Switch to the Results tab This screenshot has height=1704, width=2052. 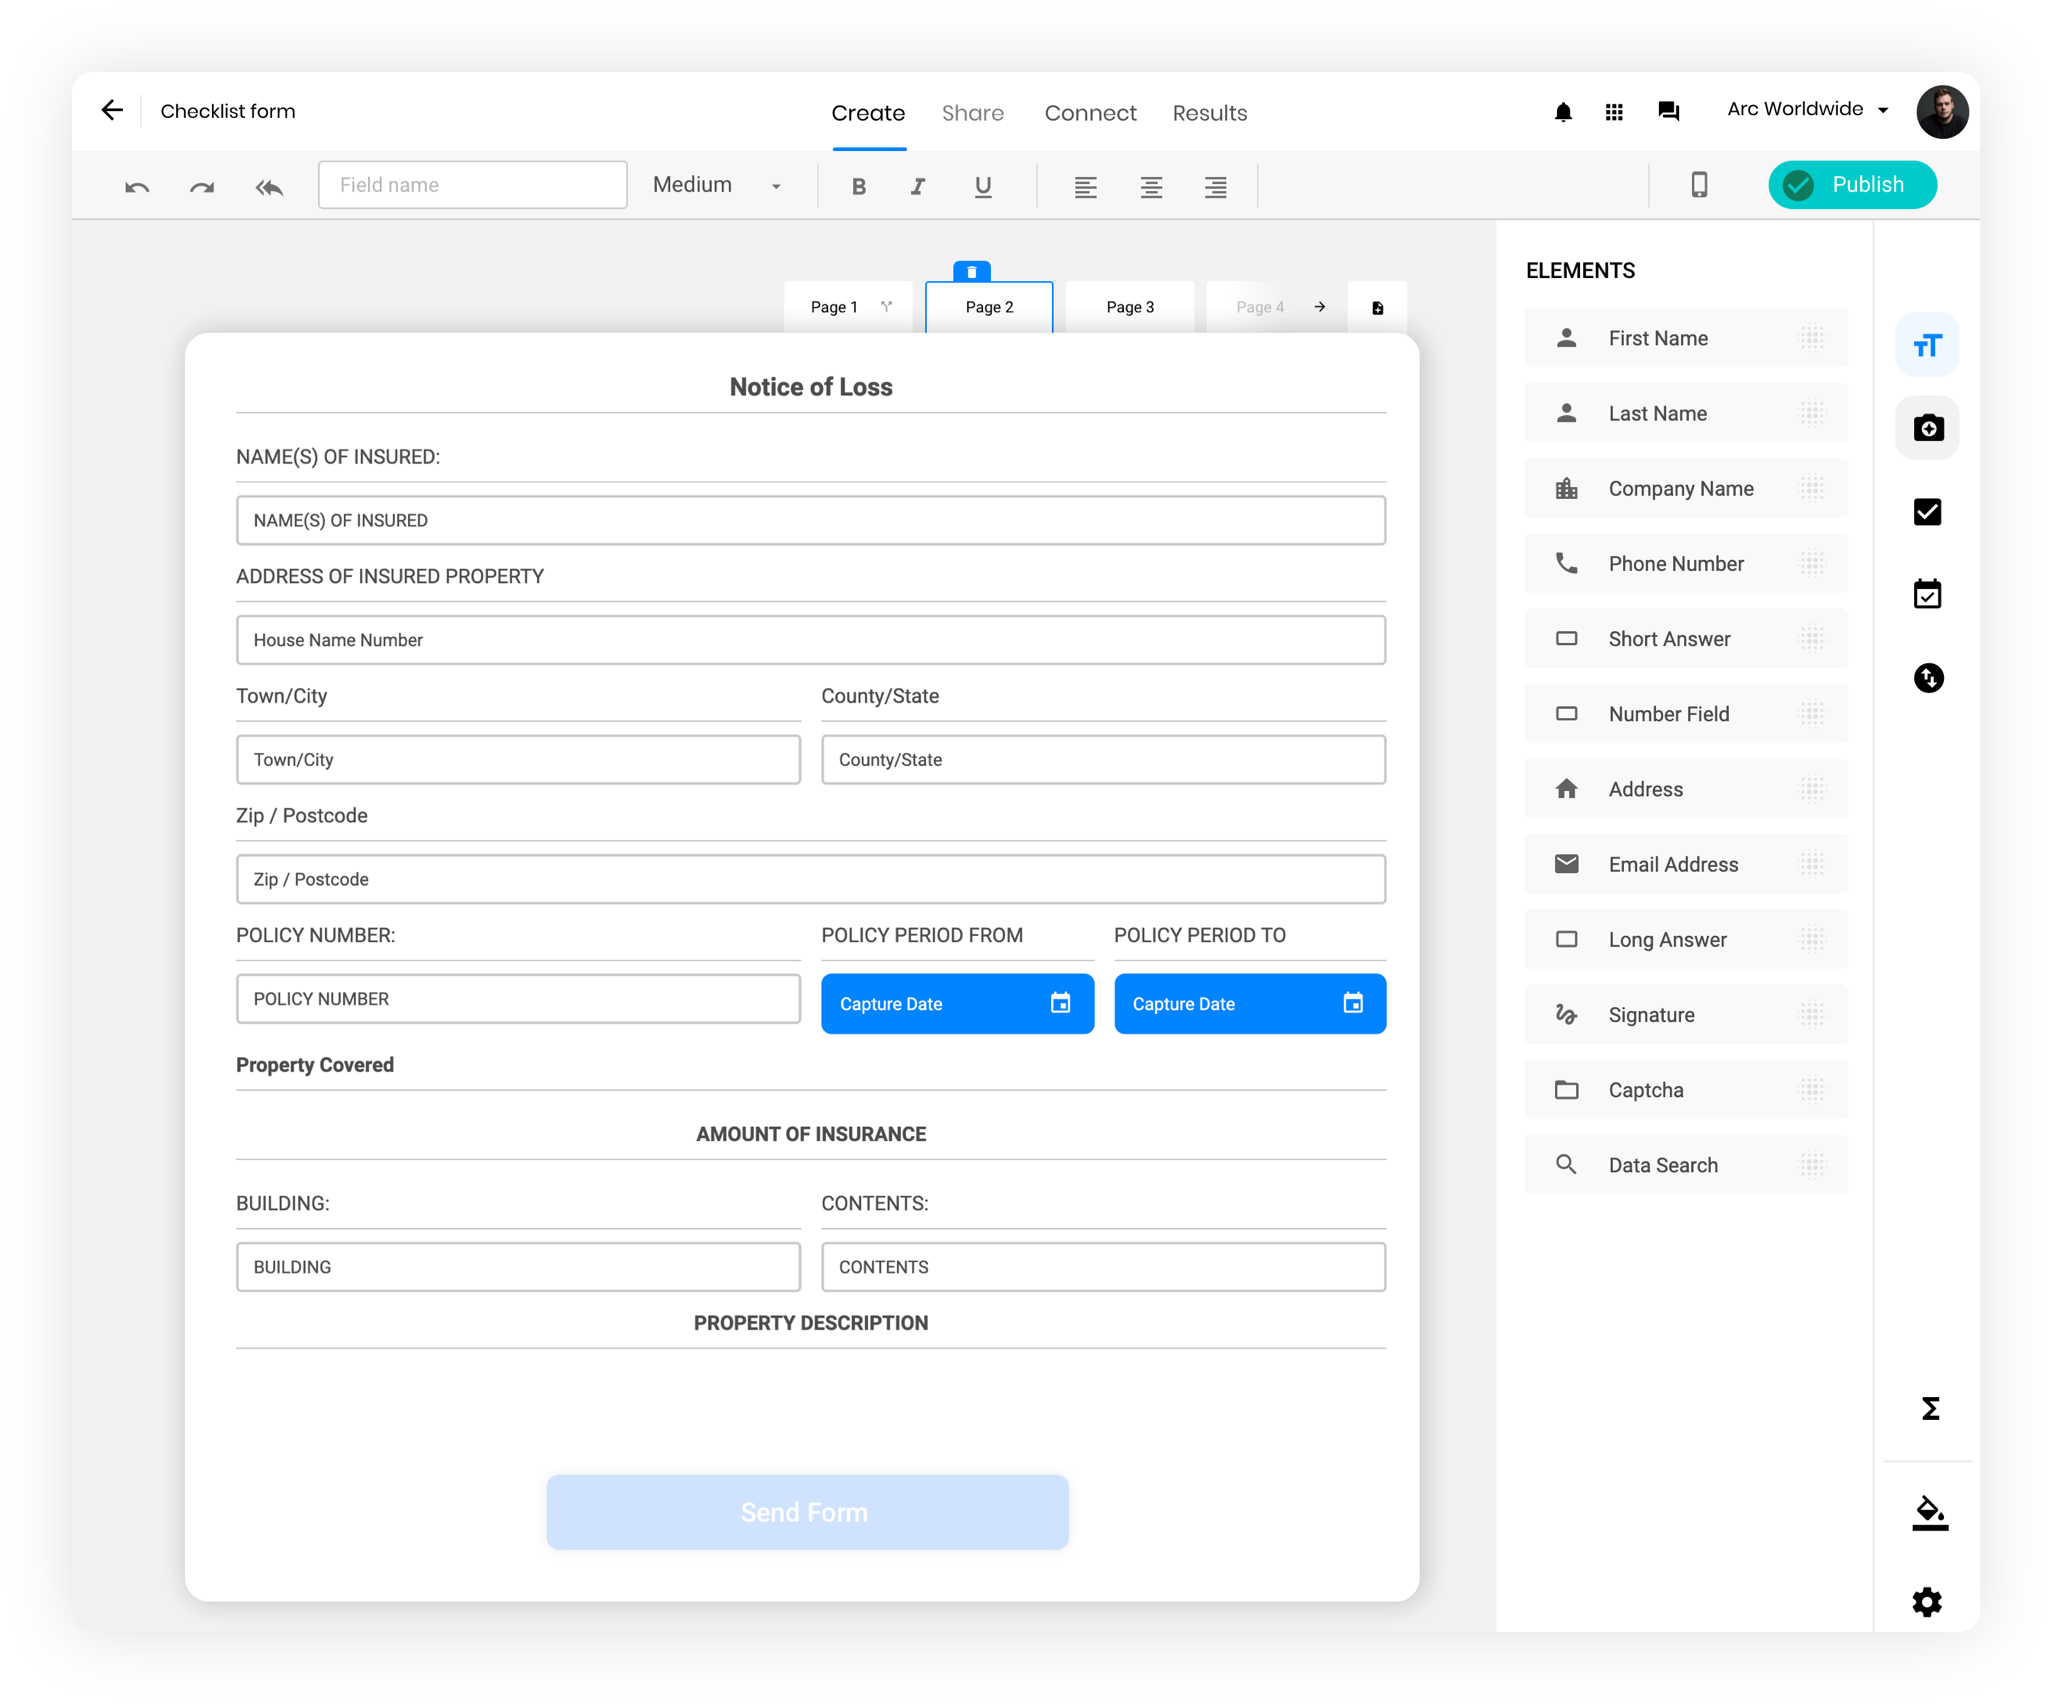point(1208,112)
